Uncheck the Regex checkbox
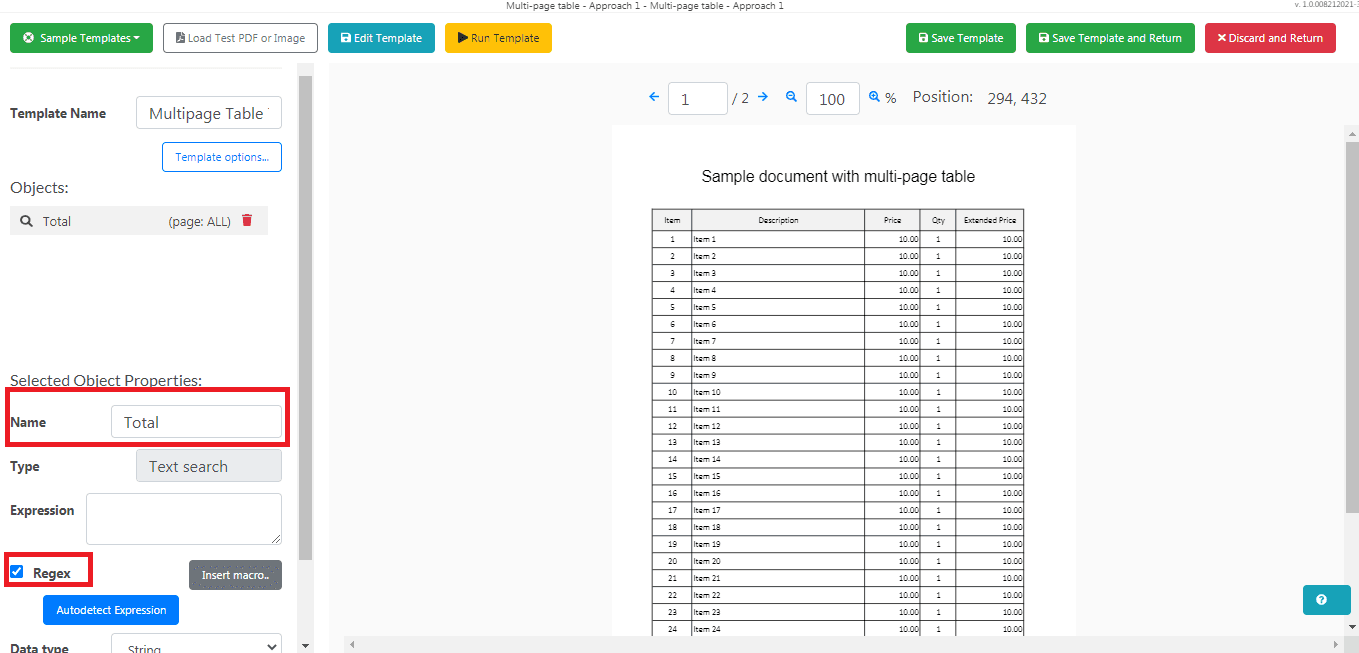Image resolution: width=1359 pixels, height=653 pixels. pyautogui.click(x=16, y=570)
